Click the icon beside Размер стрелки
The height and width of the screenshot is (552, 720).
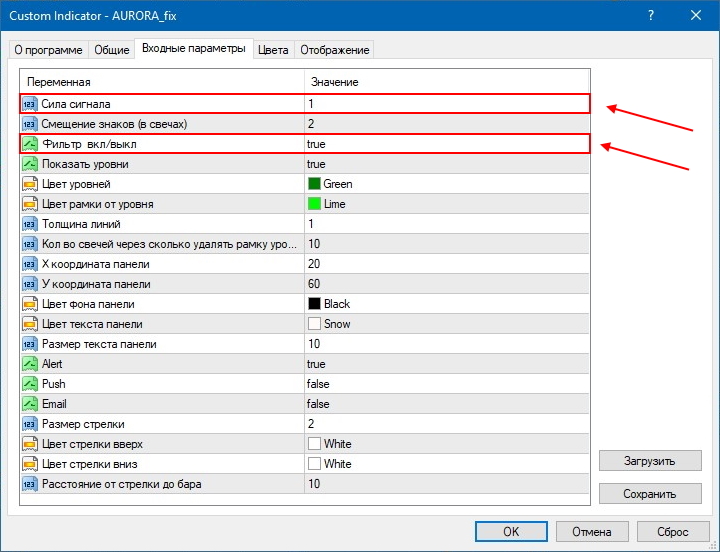[30, 424]
